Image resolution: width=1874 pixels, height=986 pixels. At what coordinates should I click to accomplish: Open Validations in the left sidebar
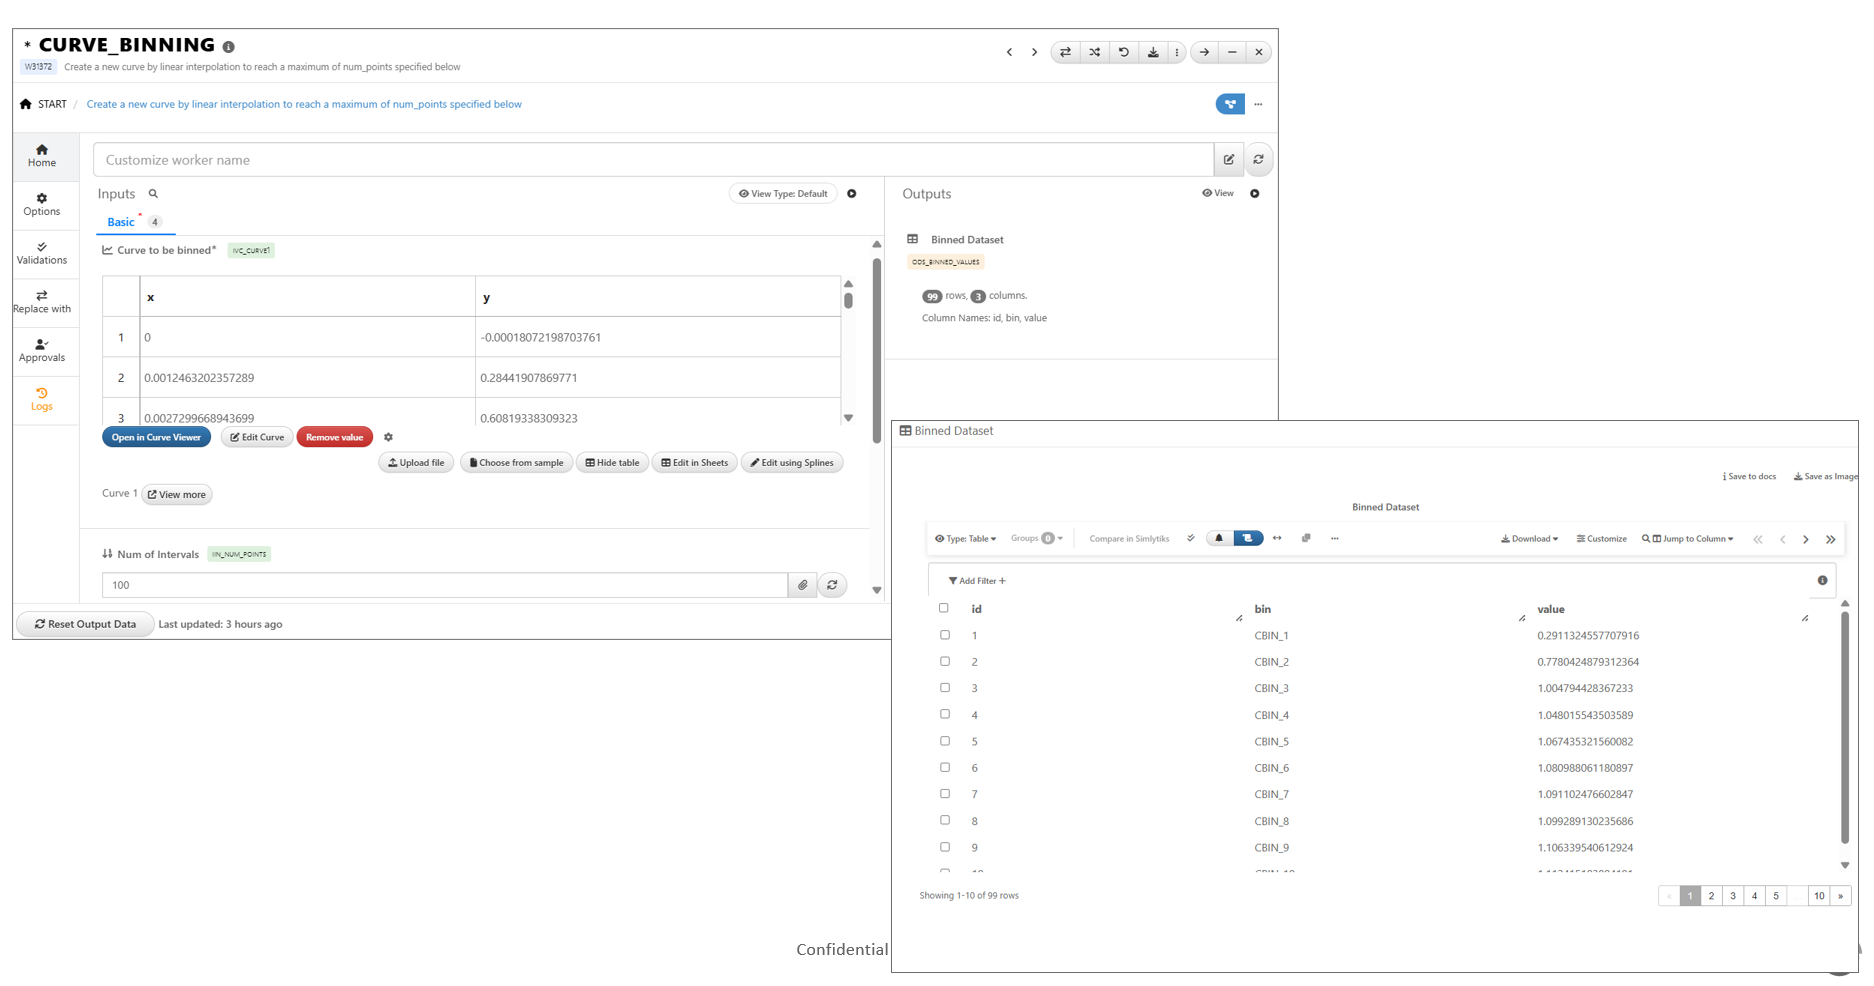tap(42, 253)
